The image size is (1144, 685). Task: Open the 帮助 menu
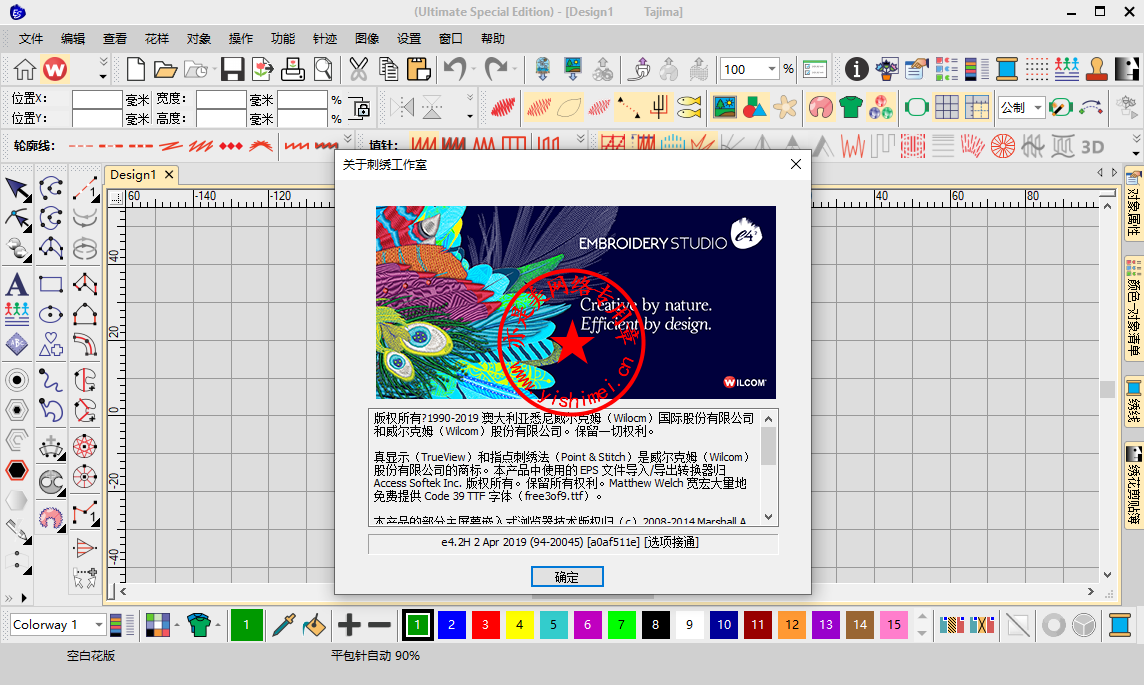(x=493, y=39)
